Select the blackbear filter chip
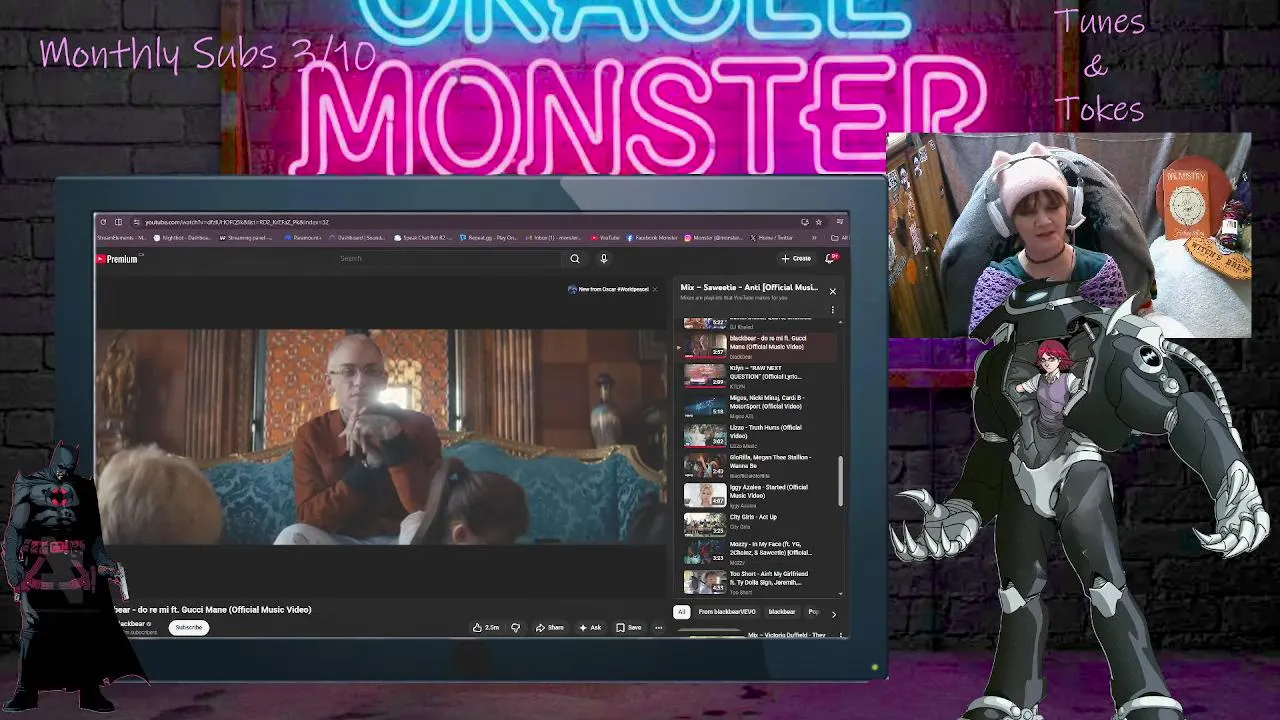Viewport: 1280px width, 720px height. click(782, 612)
